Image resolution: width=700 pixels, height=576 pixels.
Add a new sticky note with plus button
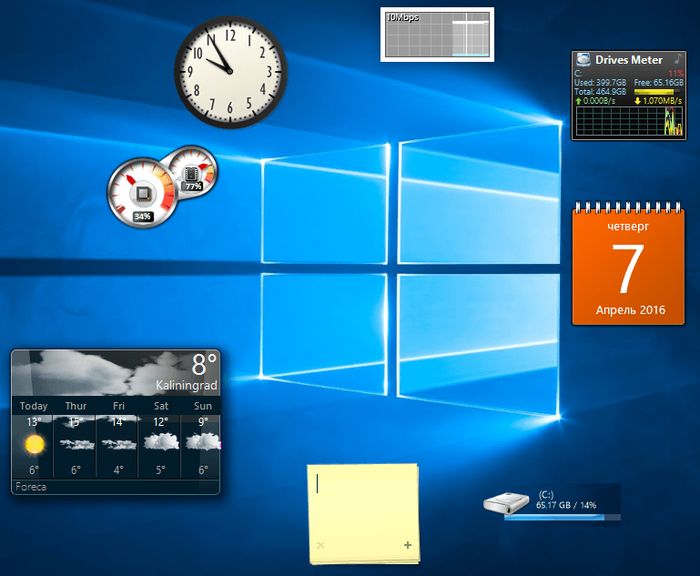[407, 545]
